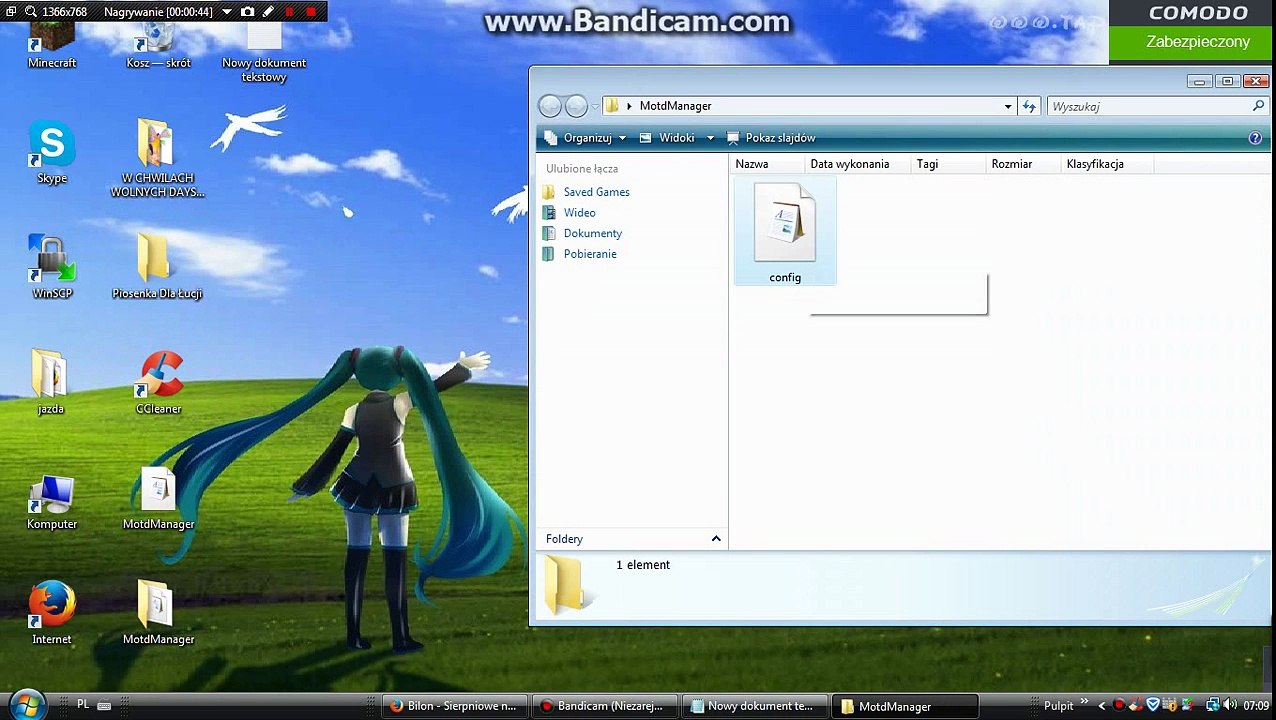1276x720 pixels.
Task: Open the Organizuj menu
Action: click(585, 138)
